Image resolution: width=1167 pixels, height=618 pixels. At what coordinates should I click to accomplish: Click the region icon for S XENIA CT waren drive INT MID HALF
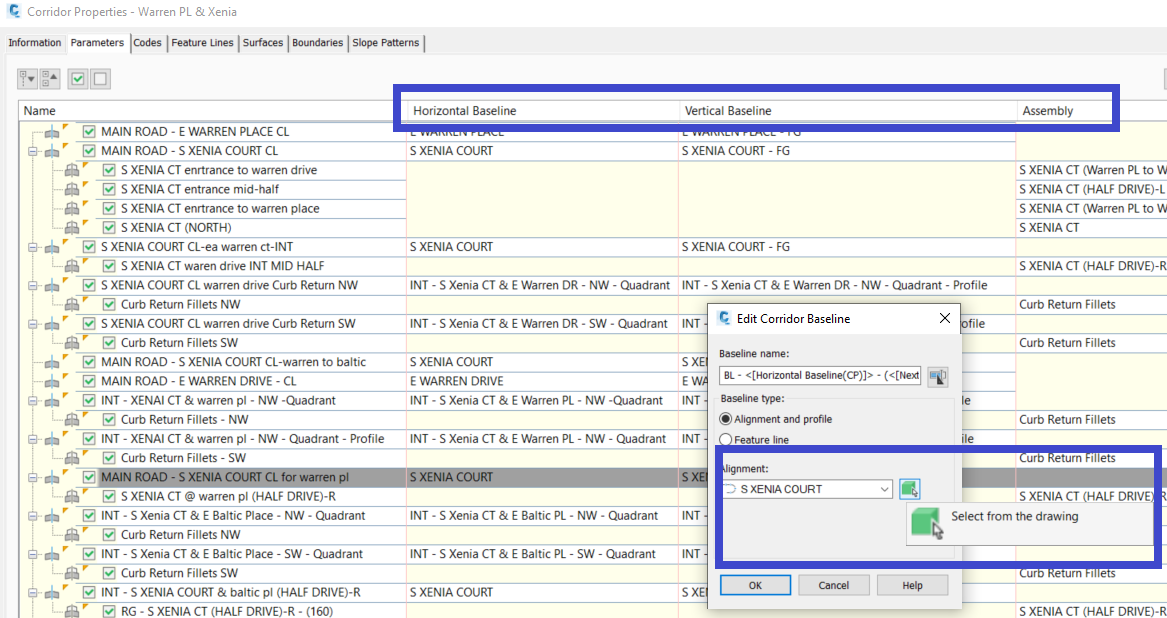click(x=72, y=266)
